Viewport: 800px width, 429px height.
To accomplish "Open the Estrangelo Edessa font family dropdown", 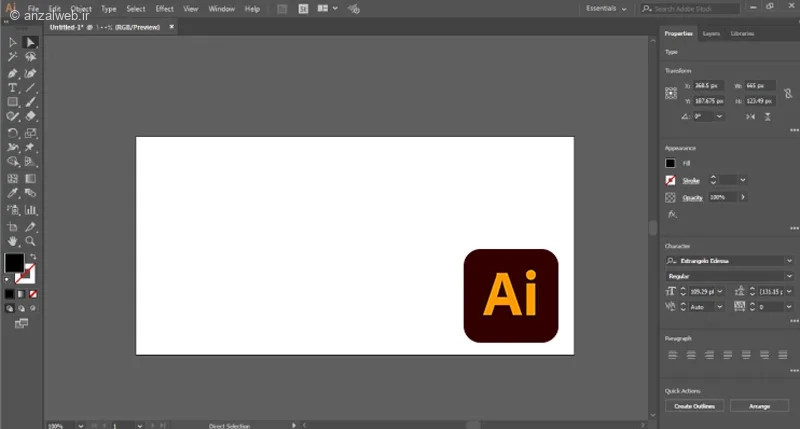I will pos(789,261).
